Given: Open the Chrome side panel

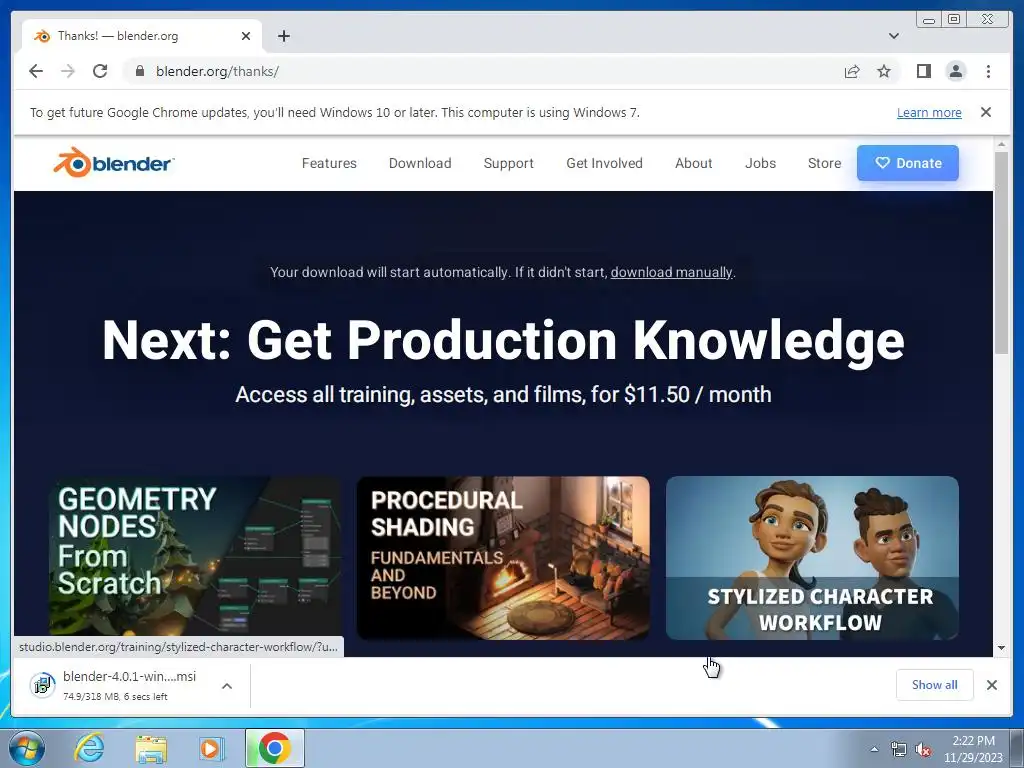Looking at the screenshot, I should click(x=923, y=71).
